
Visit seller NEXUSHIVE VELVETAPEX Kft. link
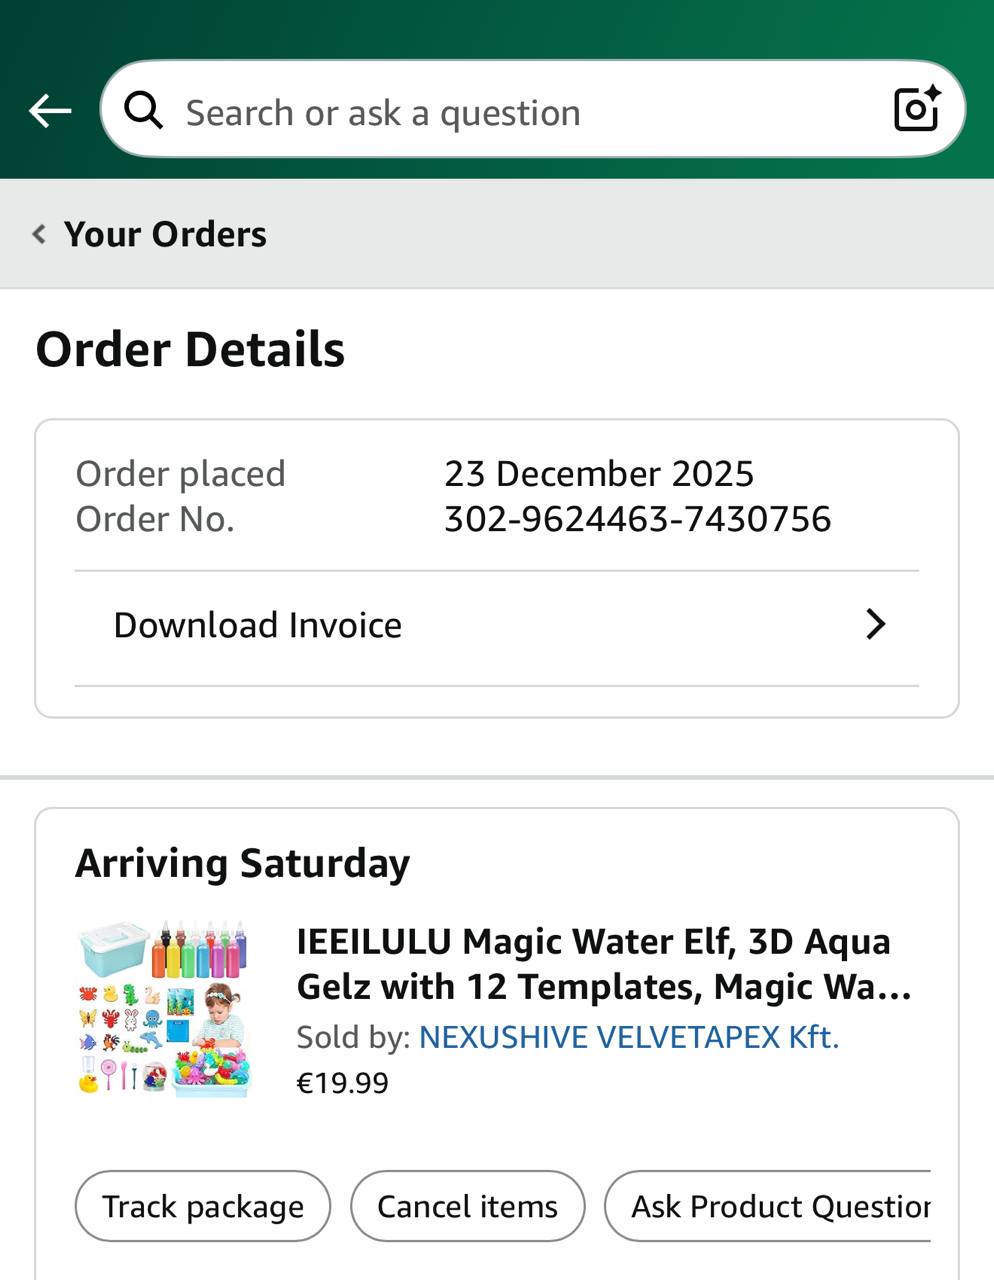[628, 1037]
